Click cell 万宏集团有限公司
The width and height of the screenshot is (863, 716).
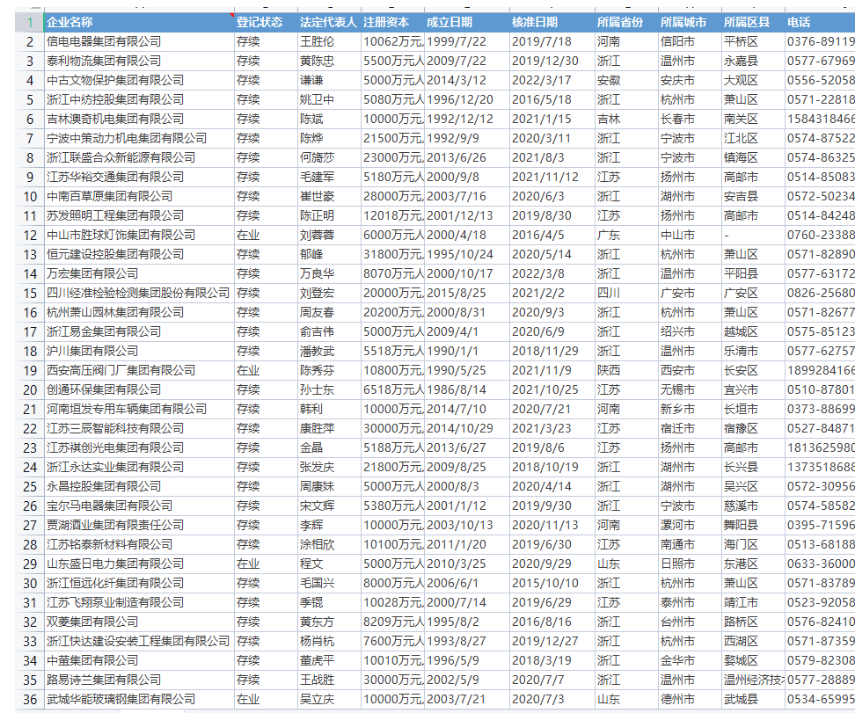[x=139, y=274]
